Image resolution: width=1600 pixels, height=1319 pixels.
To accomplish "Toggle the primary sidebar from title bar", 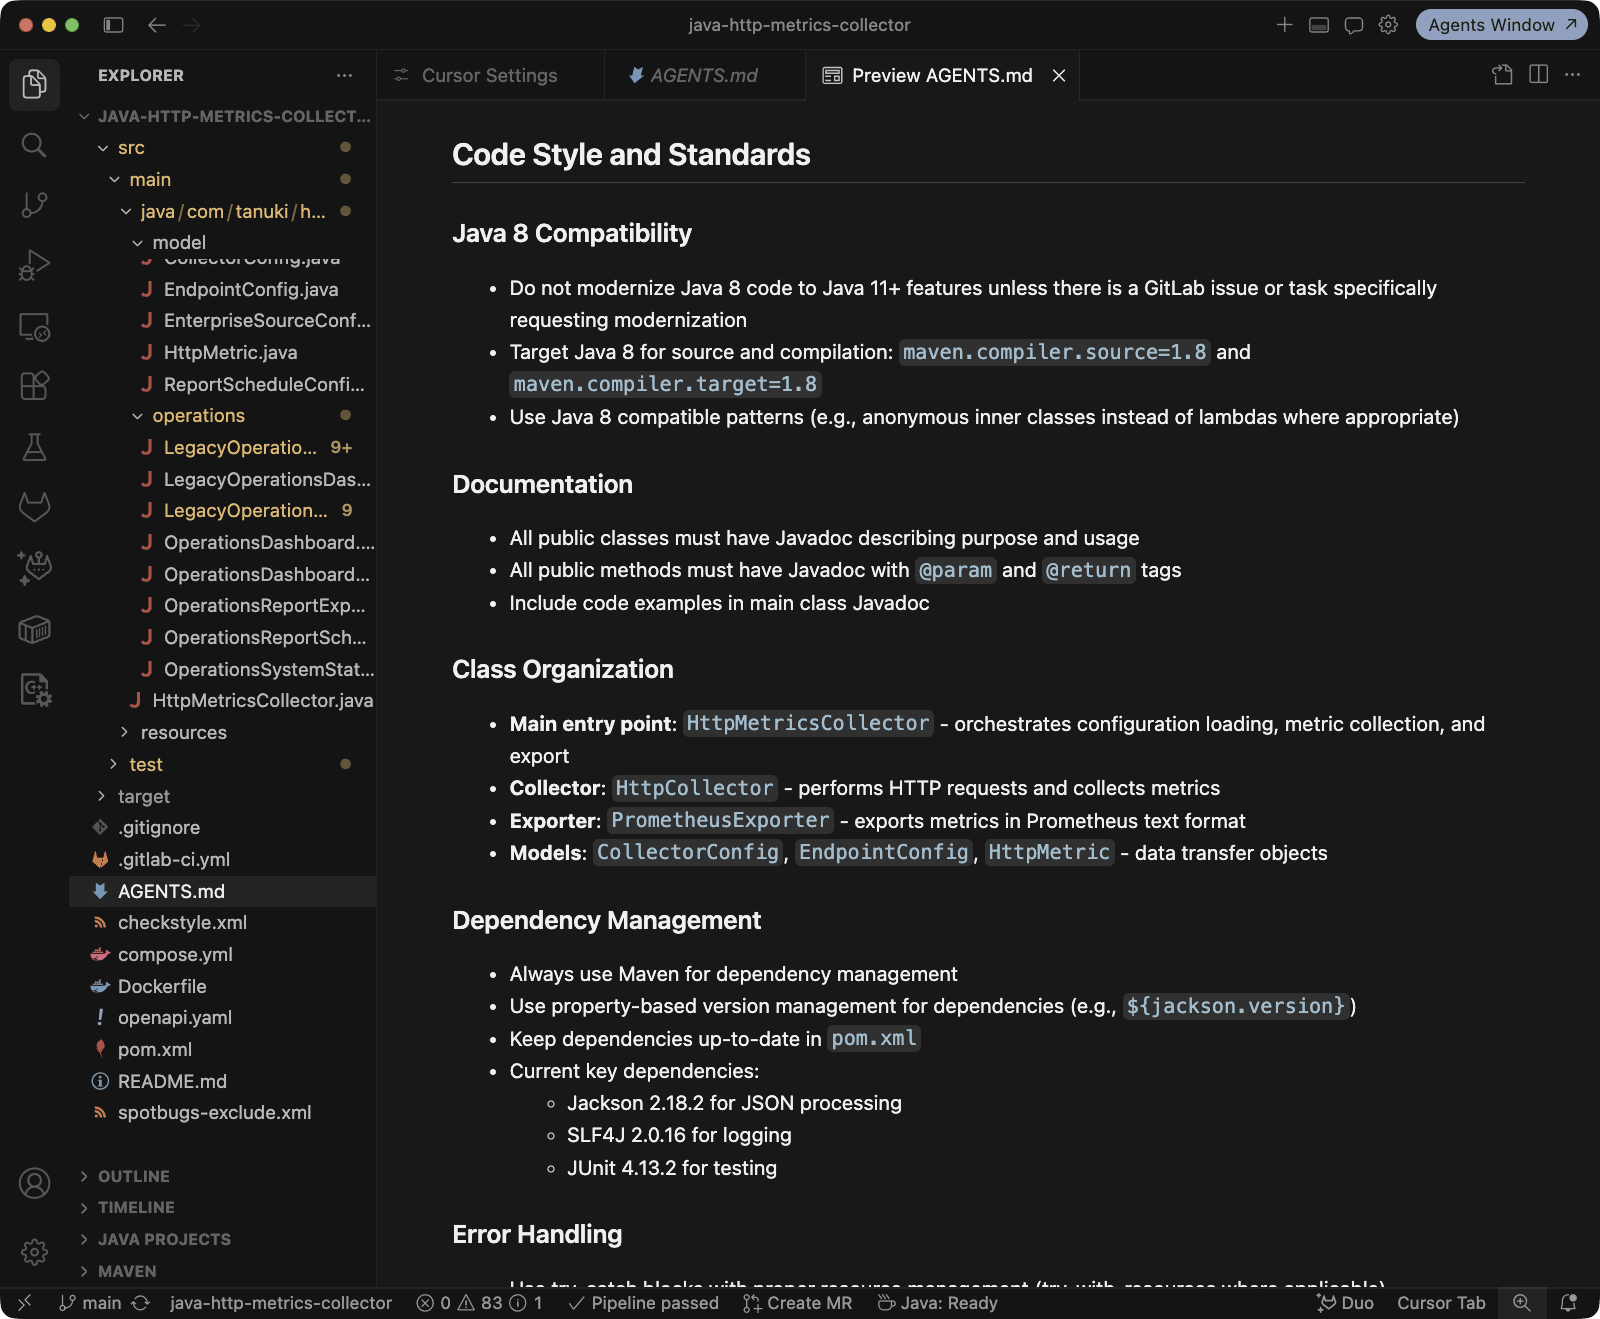I will pos(113,25).
